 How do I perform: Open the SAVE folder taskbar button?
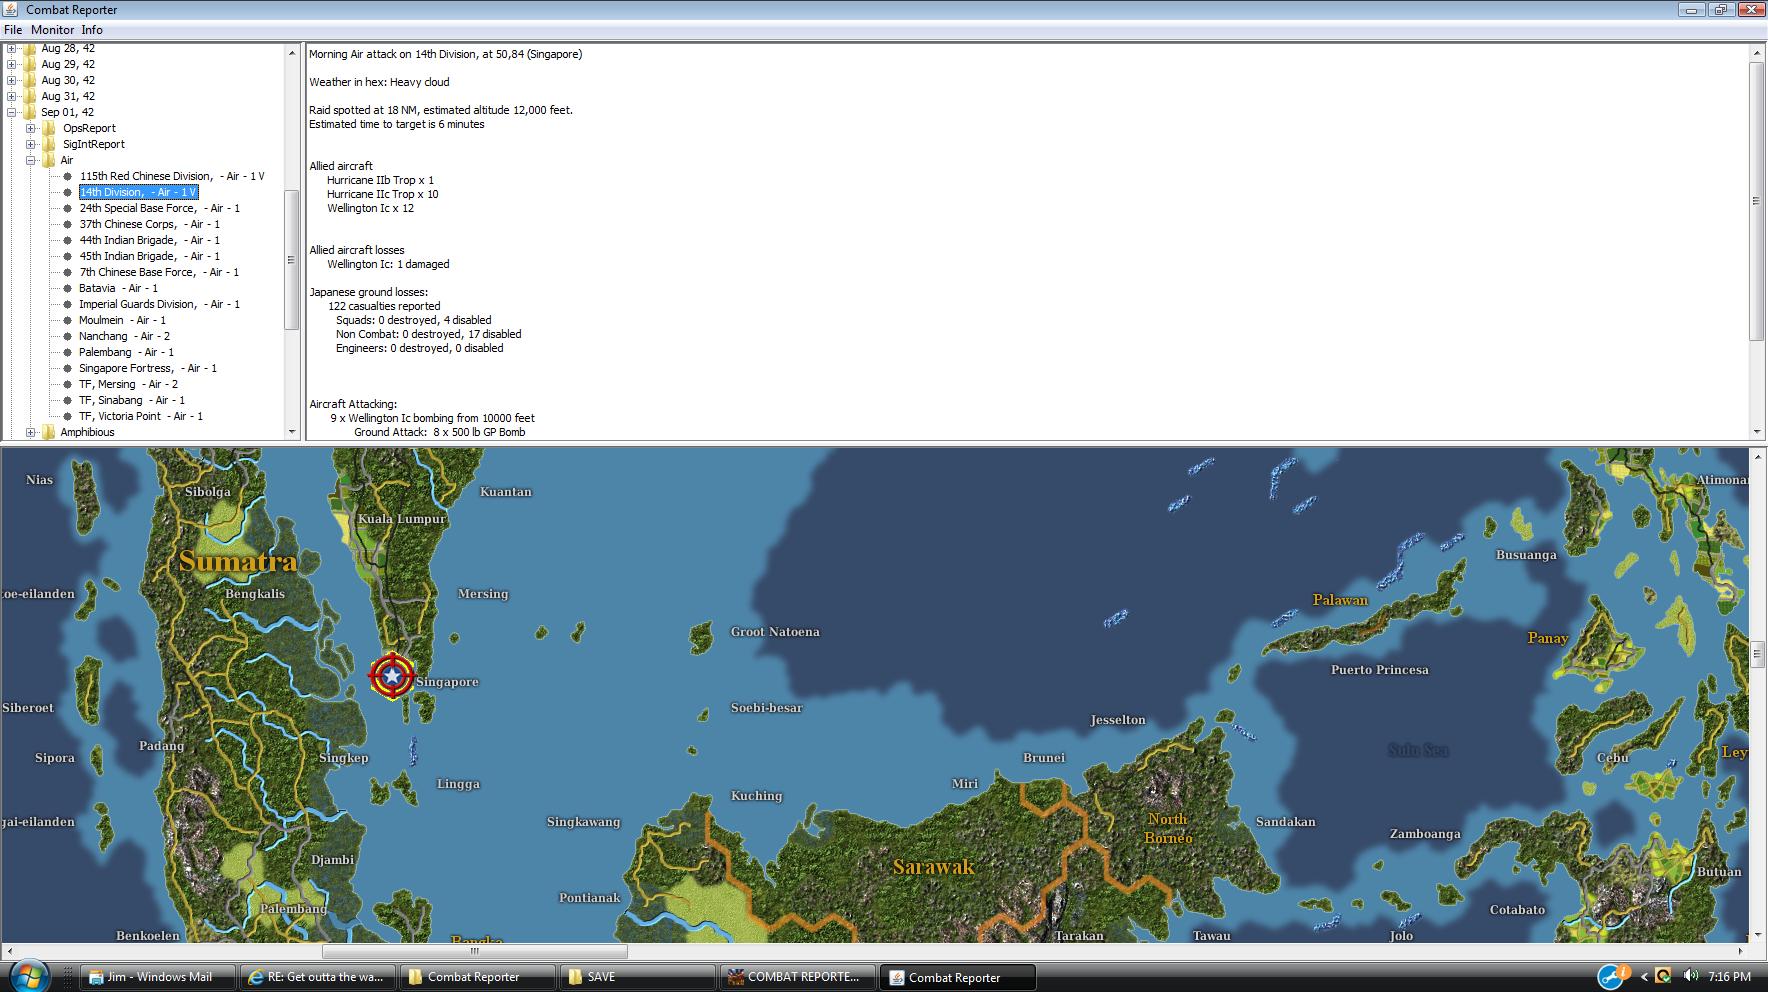(x=638, y=977)
